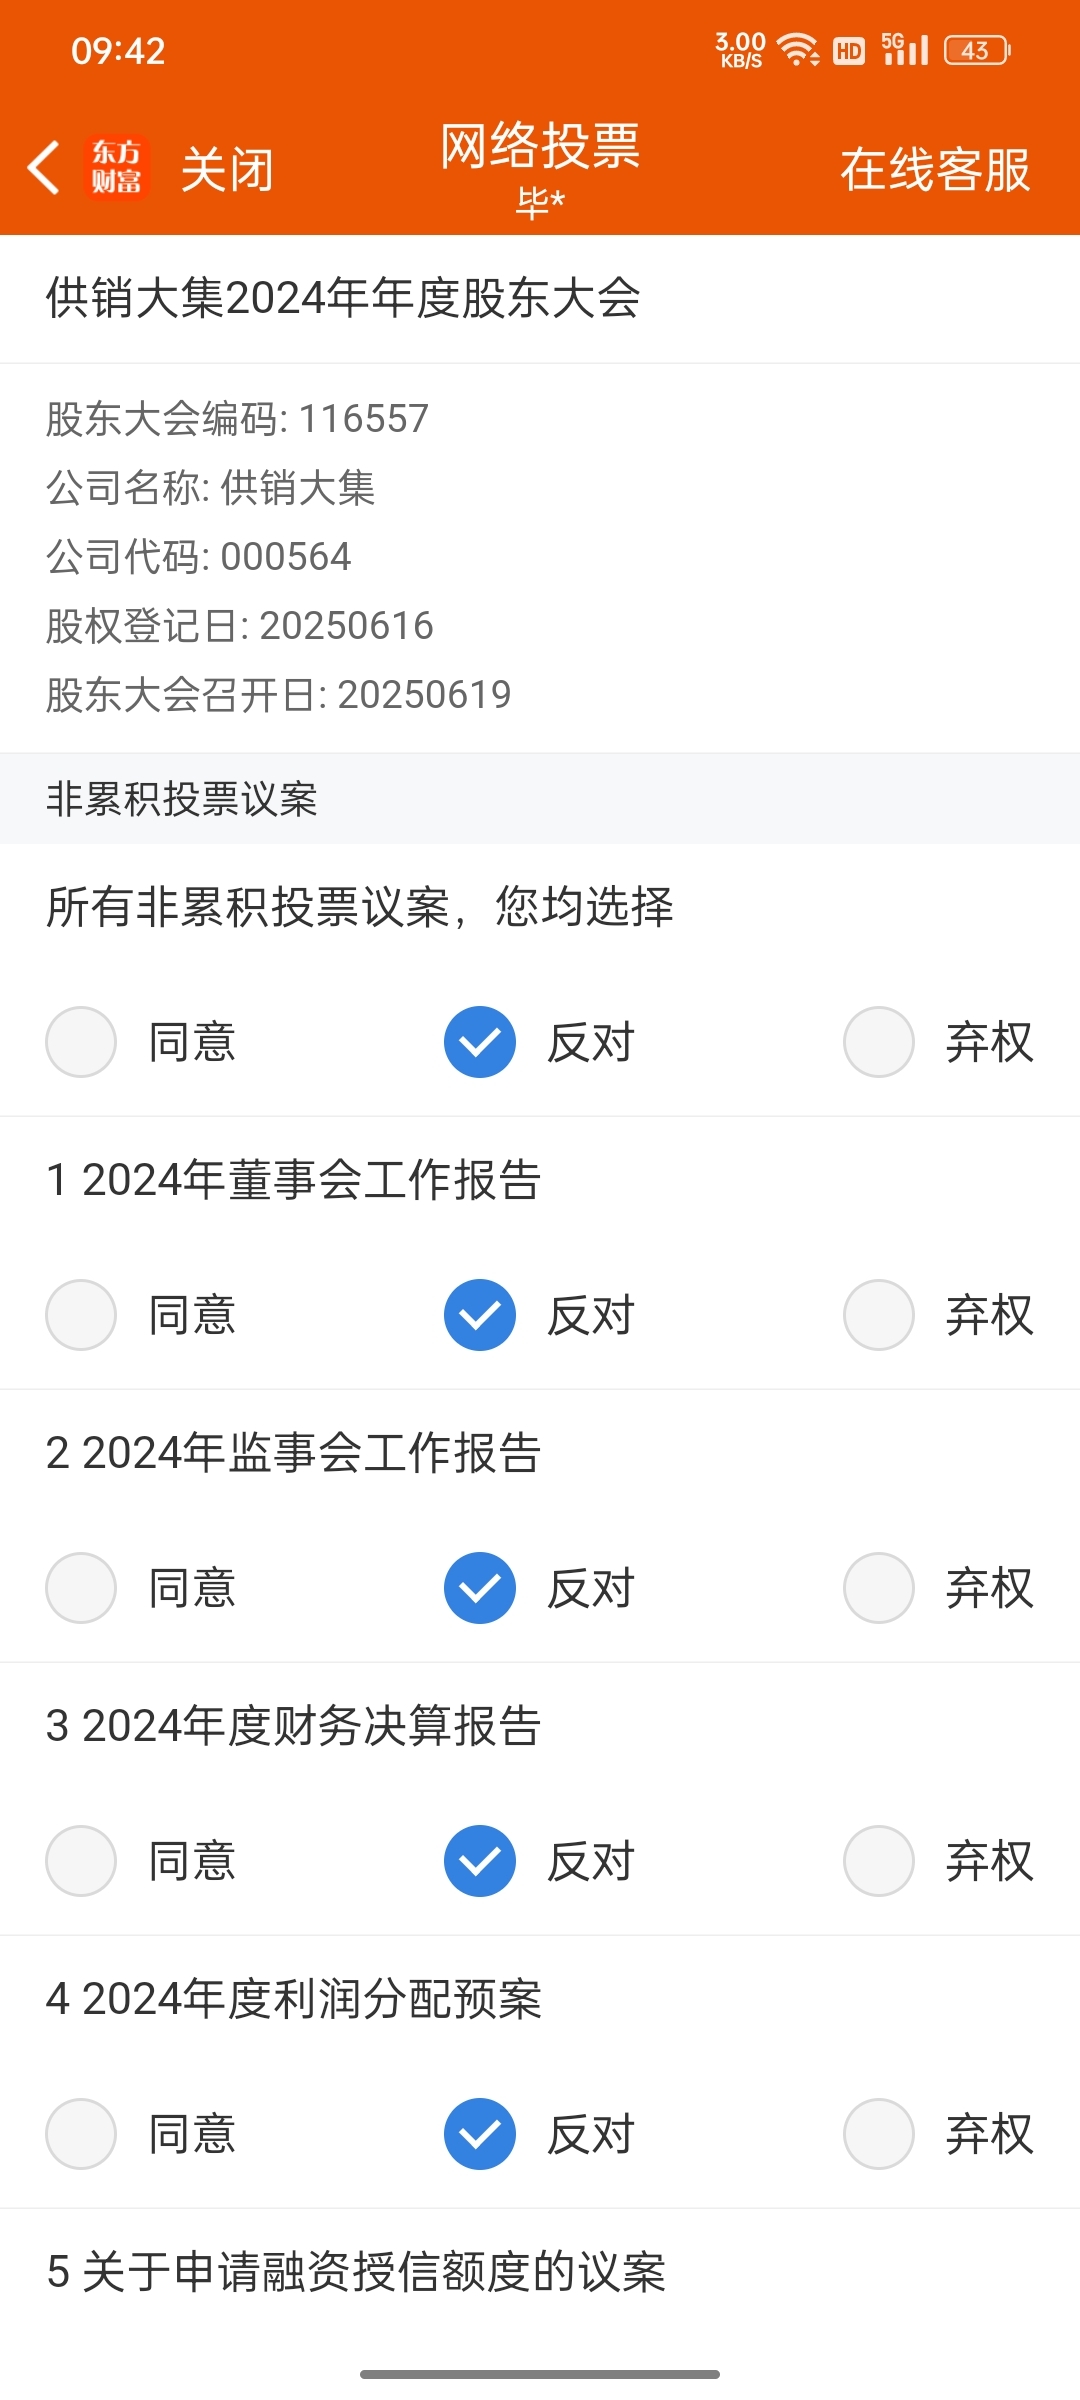Click 关闭 to close the voting page
1080x2400 pixels.
tap(227, 168)
